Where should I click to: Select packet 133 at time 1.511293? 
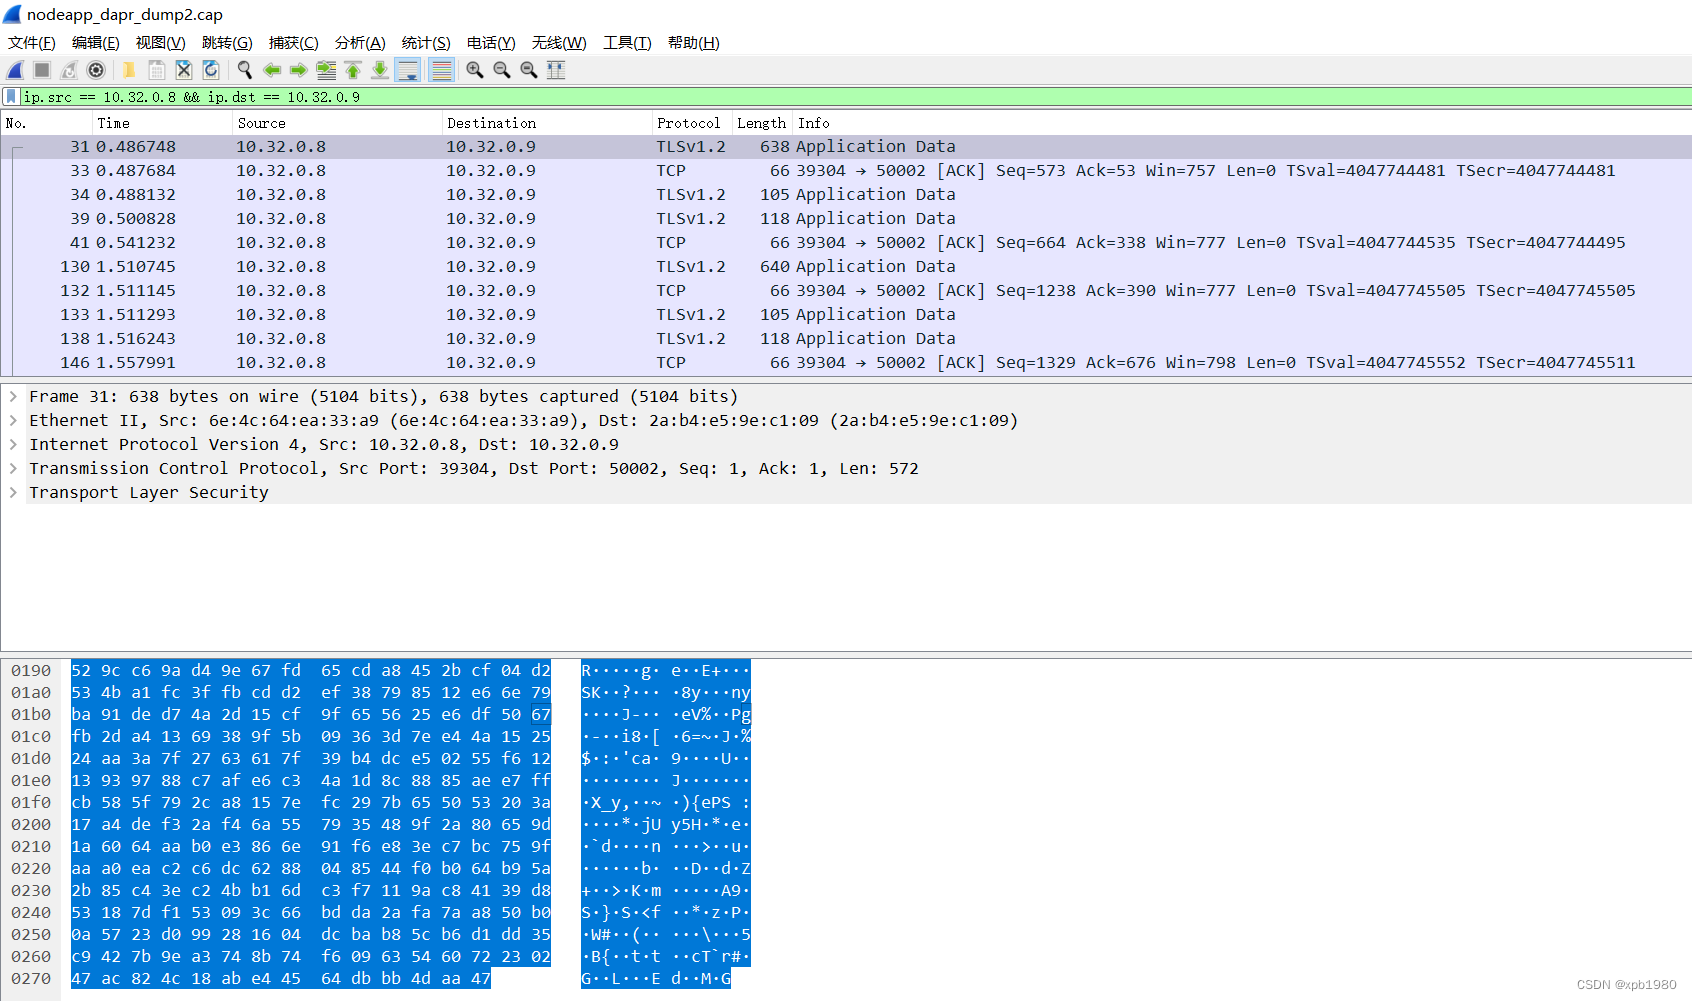tap(846, 315)
